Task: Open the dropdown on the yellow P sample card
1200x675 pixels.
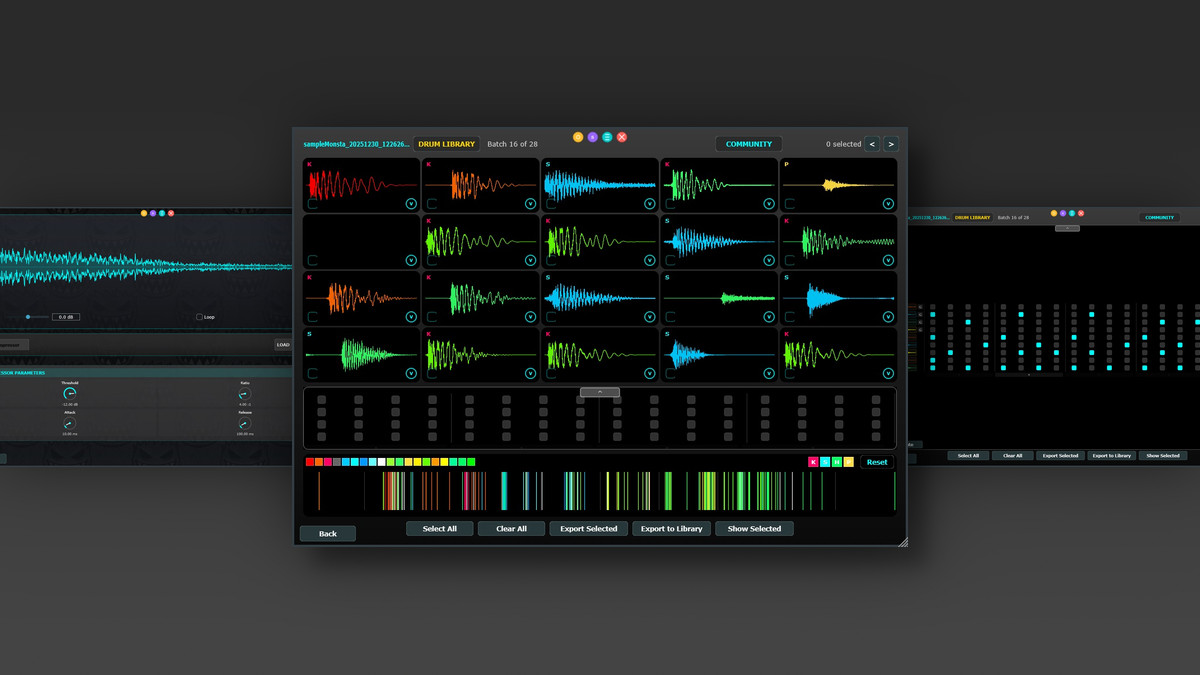Action: click(x=888, y=204)
